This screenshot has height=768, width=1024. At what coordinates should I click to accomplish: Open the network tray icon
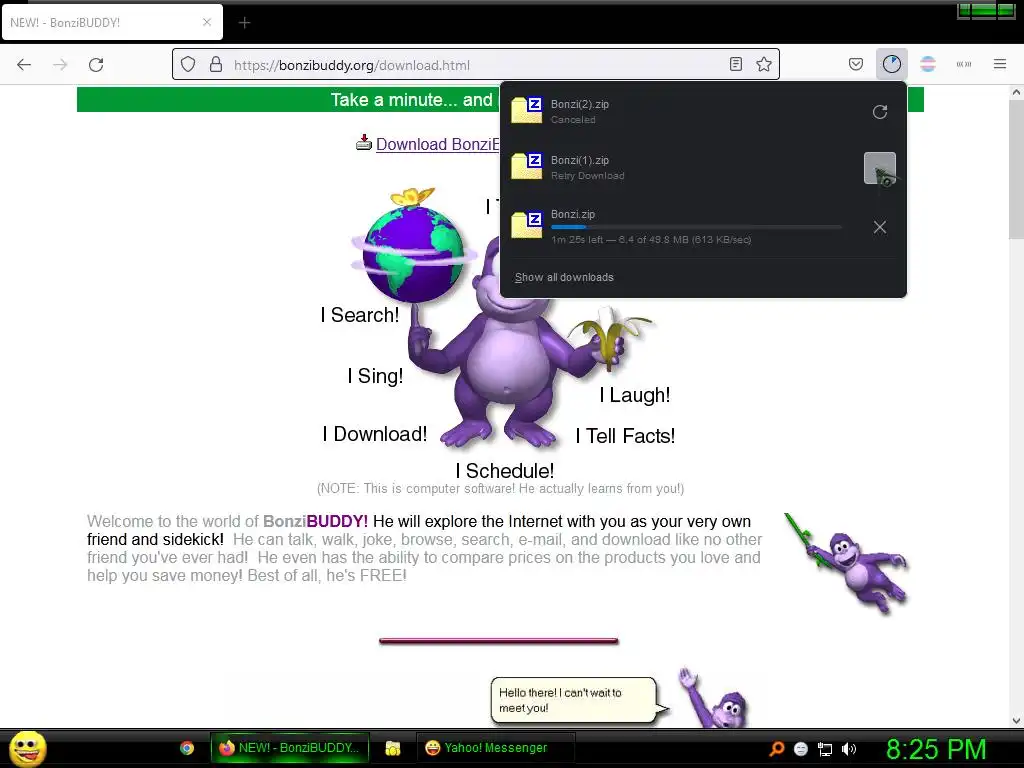825,748
